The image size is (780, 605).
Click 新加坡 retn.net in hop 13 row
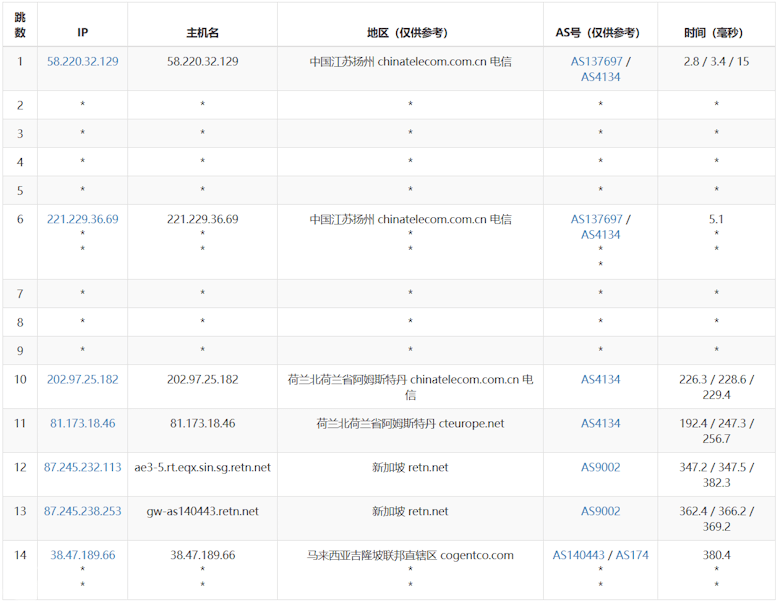410,510
